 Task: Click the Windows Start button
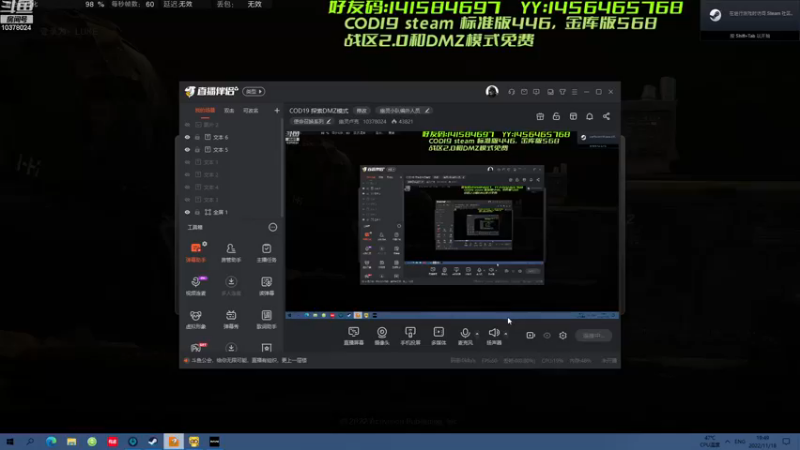pos(10,441)
